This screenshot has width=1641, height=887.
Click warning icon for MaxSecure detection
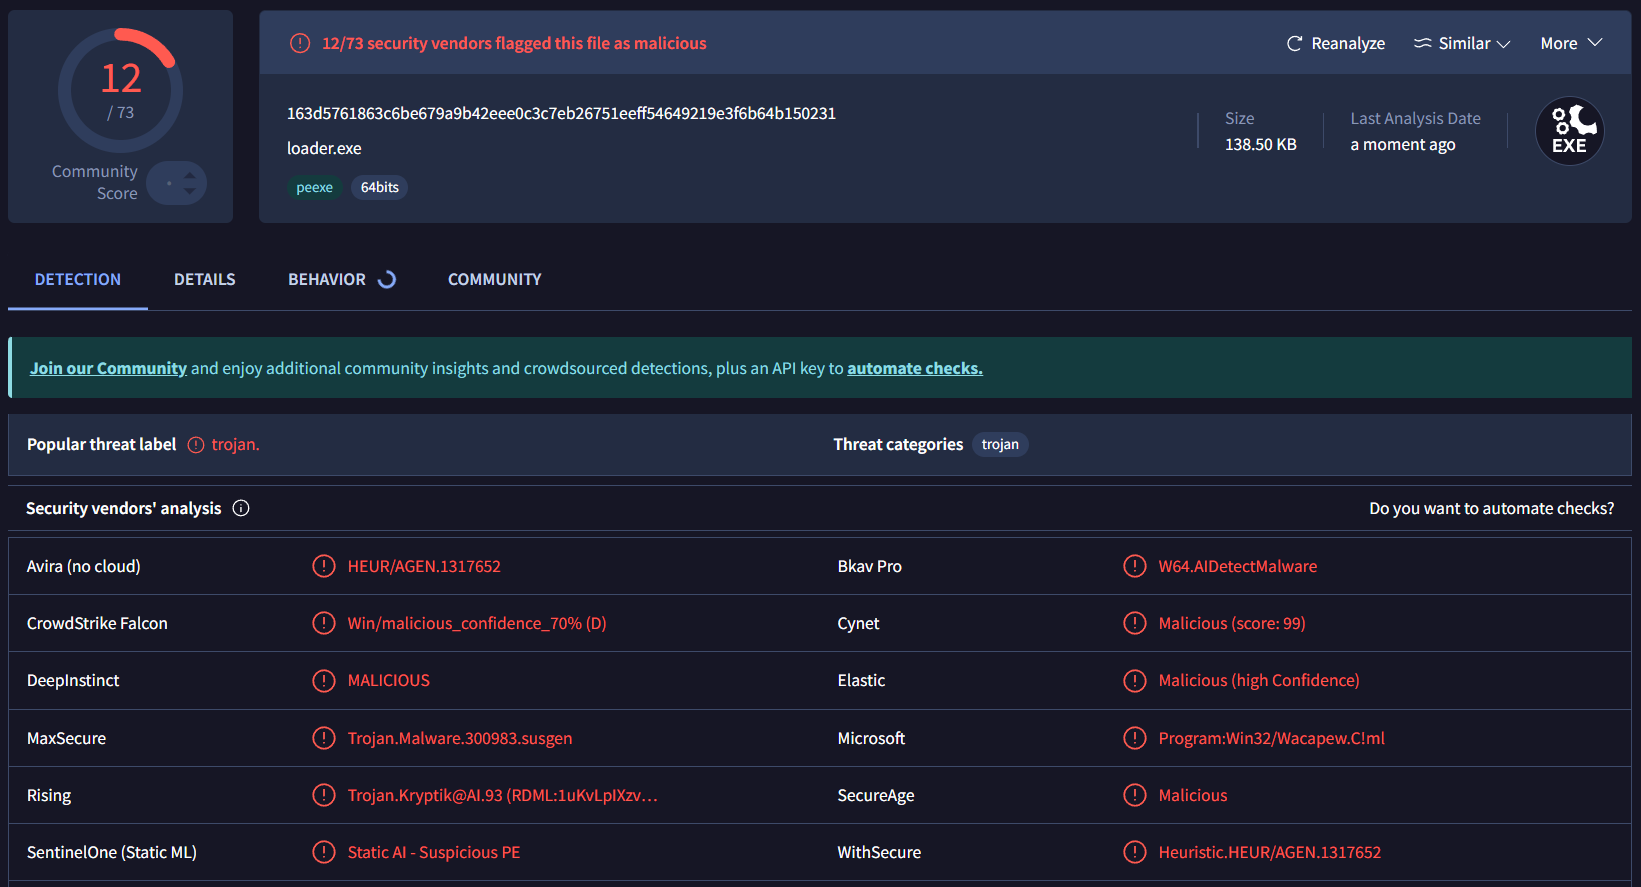coord(324,738)
